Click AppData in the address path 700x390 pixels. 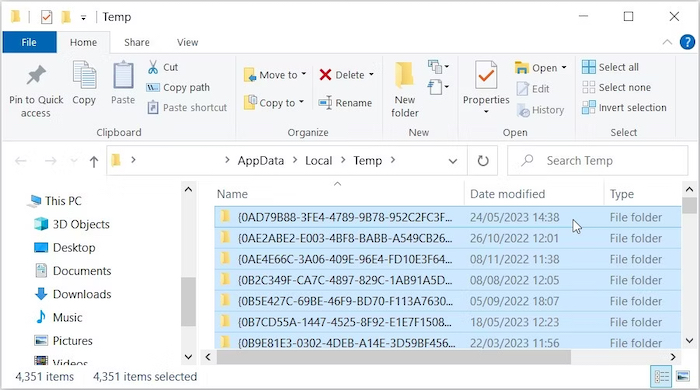pos(261,161)
